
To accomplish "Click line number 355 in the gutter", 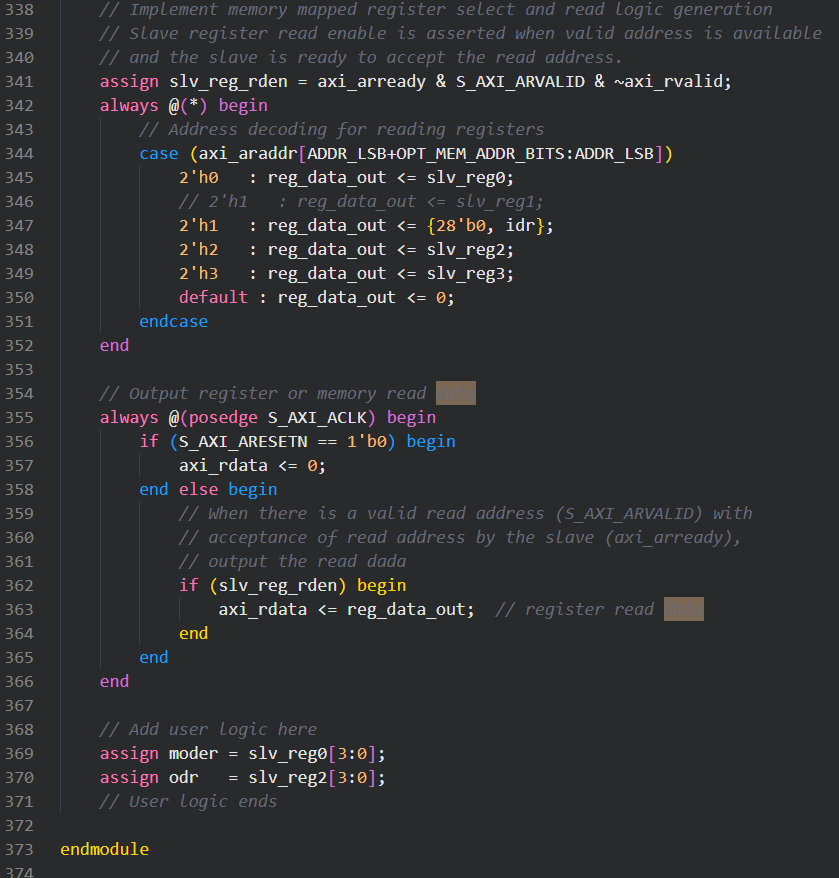I will pos(20,417).
